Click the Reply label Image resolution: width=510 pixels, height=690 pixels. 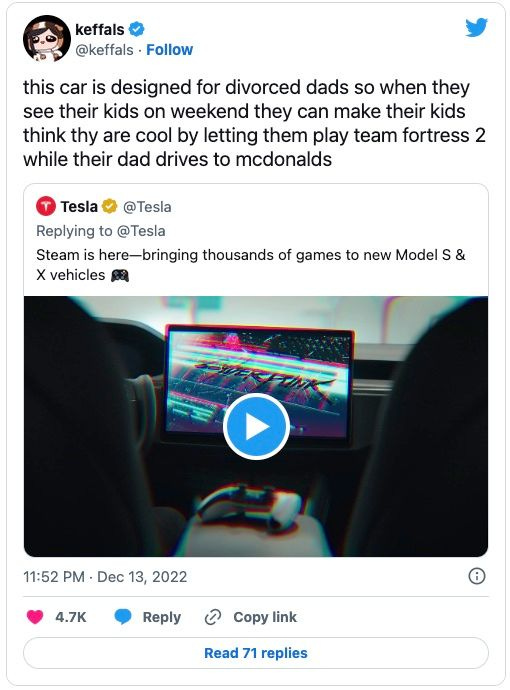(162, 617)
